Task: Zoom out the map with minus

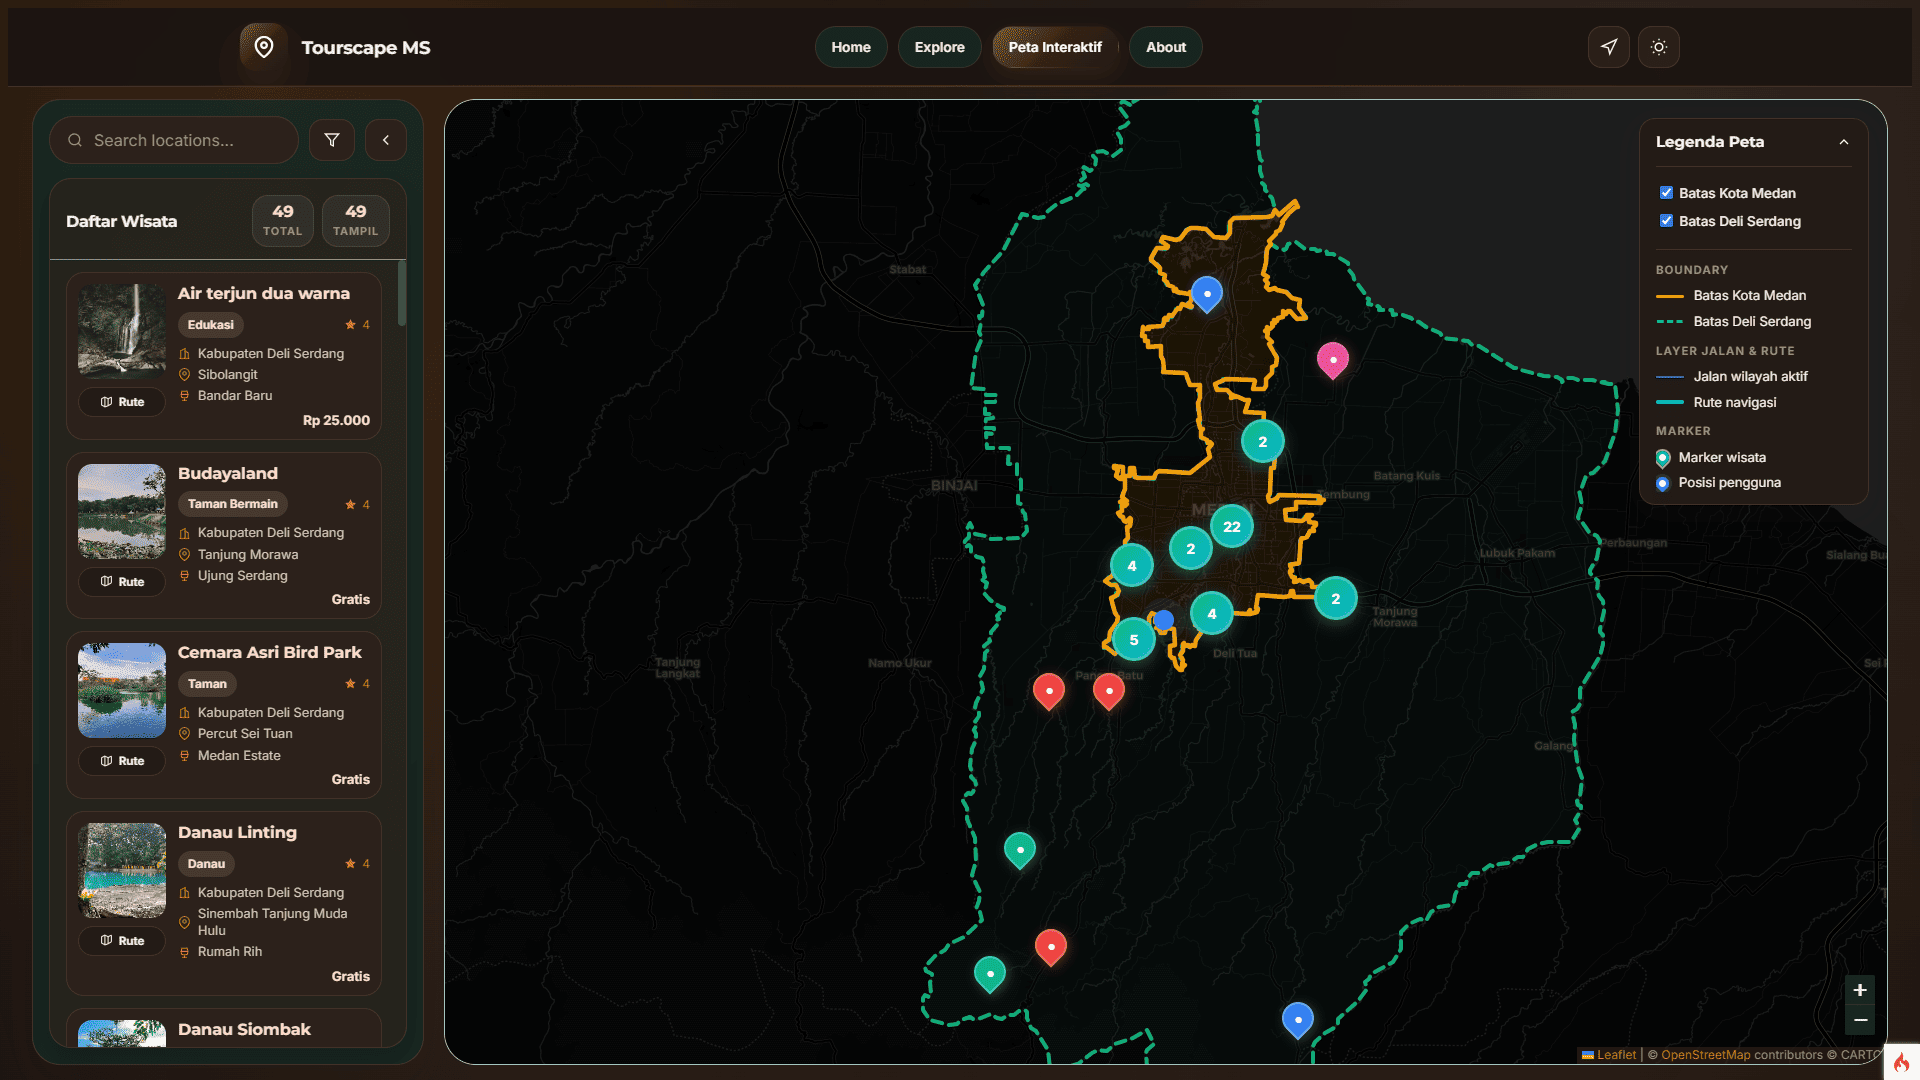Action: (1860, 1020)
